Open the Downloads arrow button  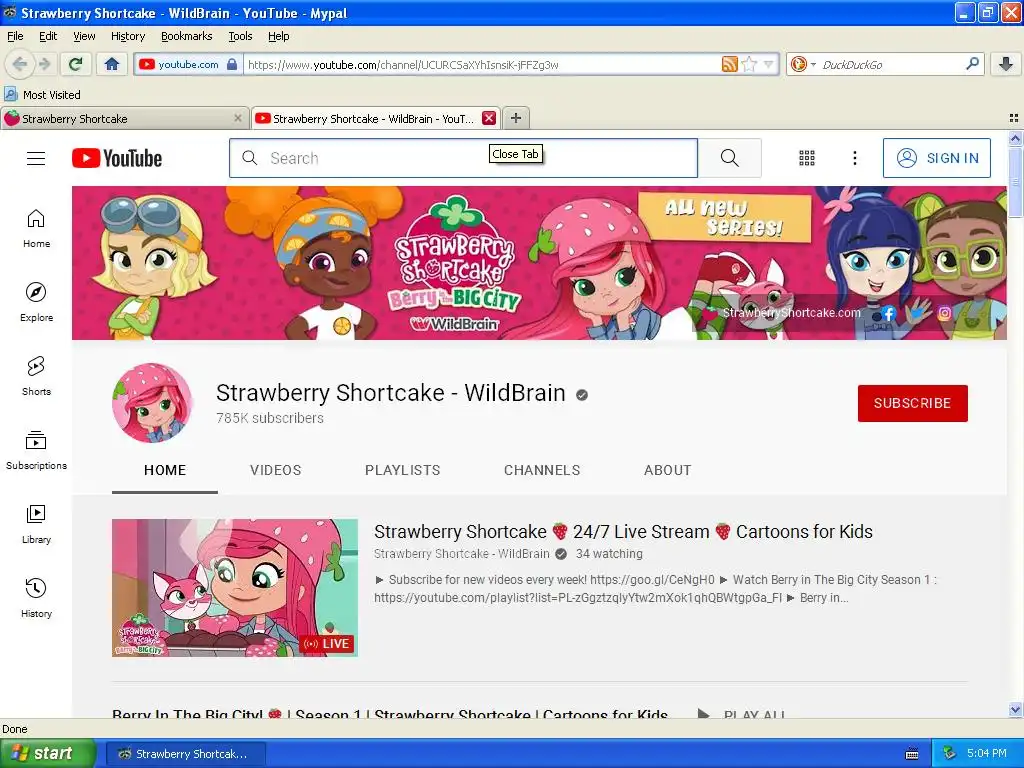1006,64
